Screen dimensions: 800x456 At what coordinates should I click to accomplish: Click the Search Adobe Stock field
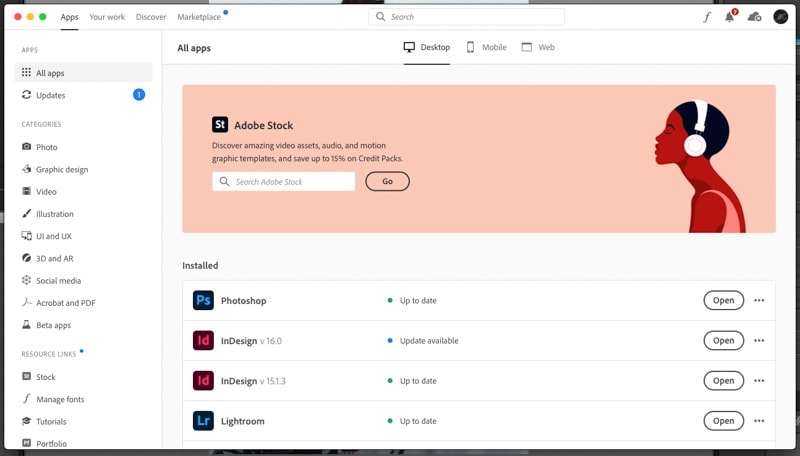pos(284,182)
